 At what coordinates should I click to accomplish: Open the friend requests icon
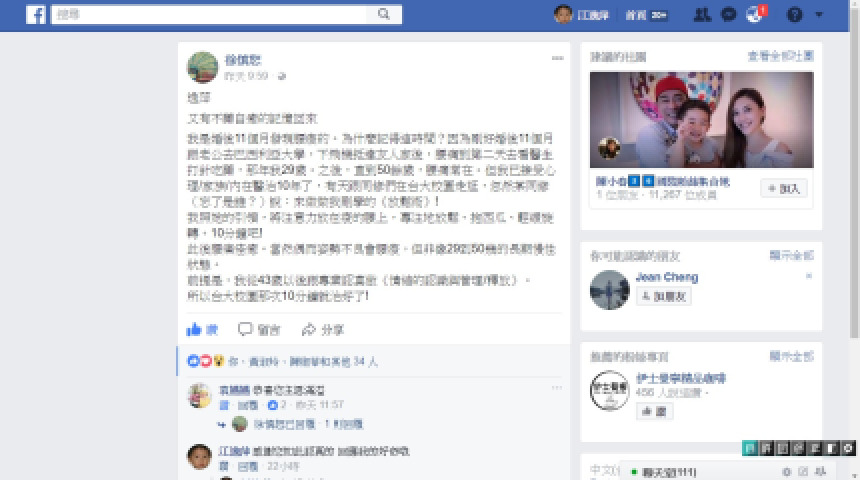(x=702, y=15)
